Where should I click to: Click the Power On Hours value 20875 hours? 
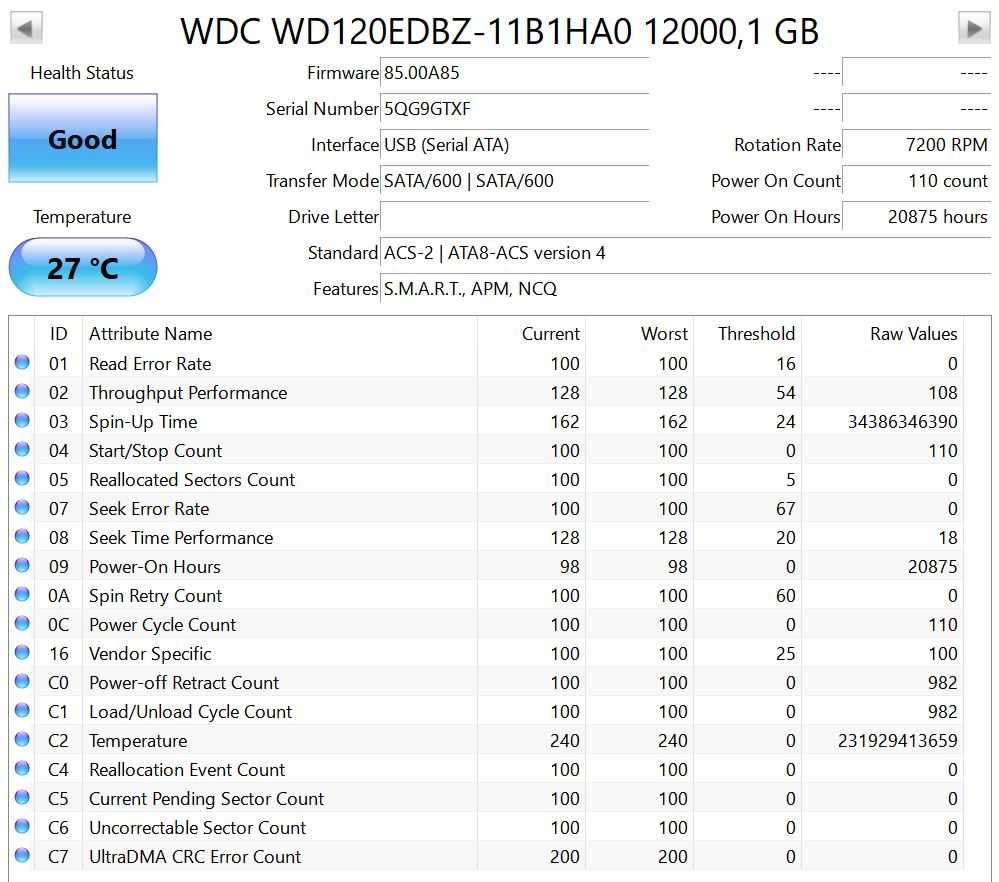coord(917,217)
